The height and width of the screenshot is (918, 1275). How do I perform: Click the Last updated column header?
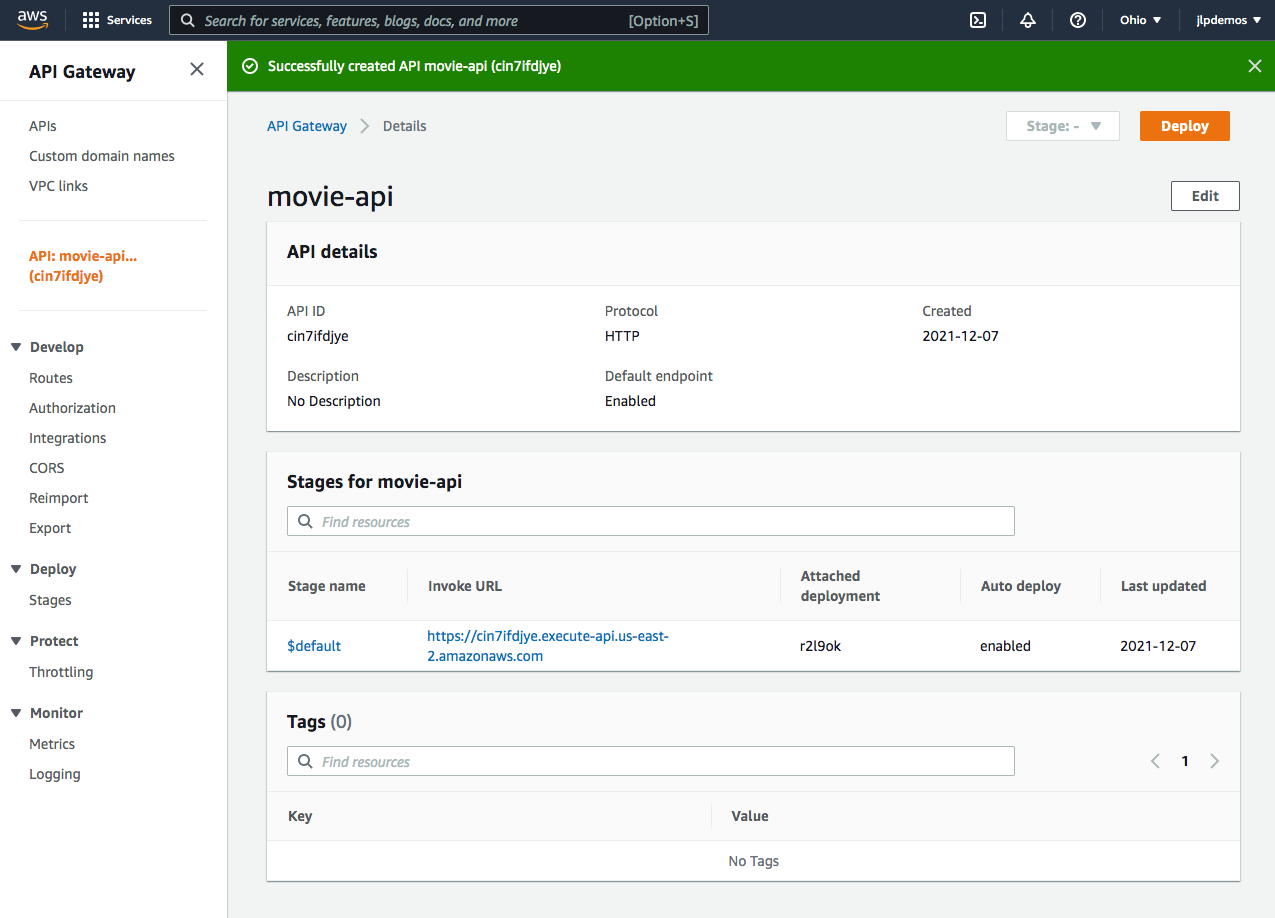[x=1163, y=586]
